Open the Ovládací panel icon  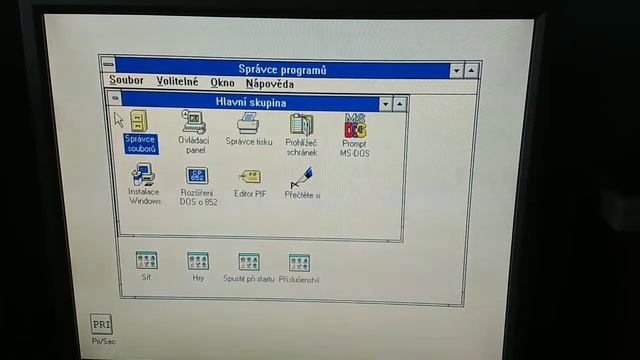[x=193, y=122]
